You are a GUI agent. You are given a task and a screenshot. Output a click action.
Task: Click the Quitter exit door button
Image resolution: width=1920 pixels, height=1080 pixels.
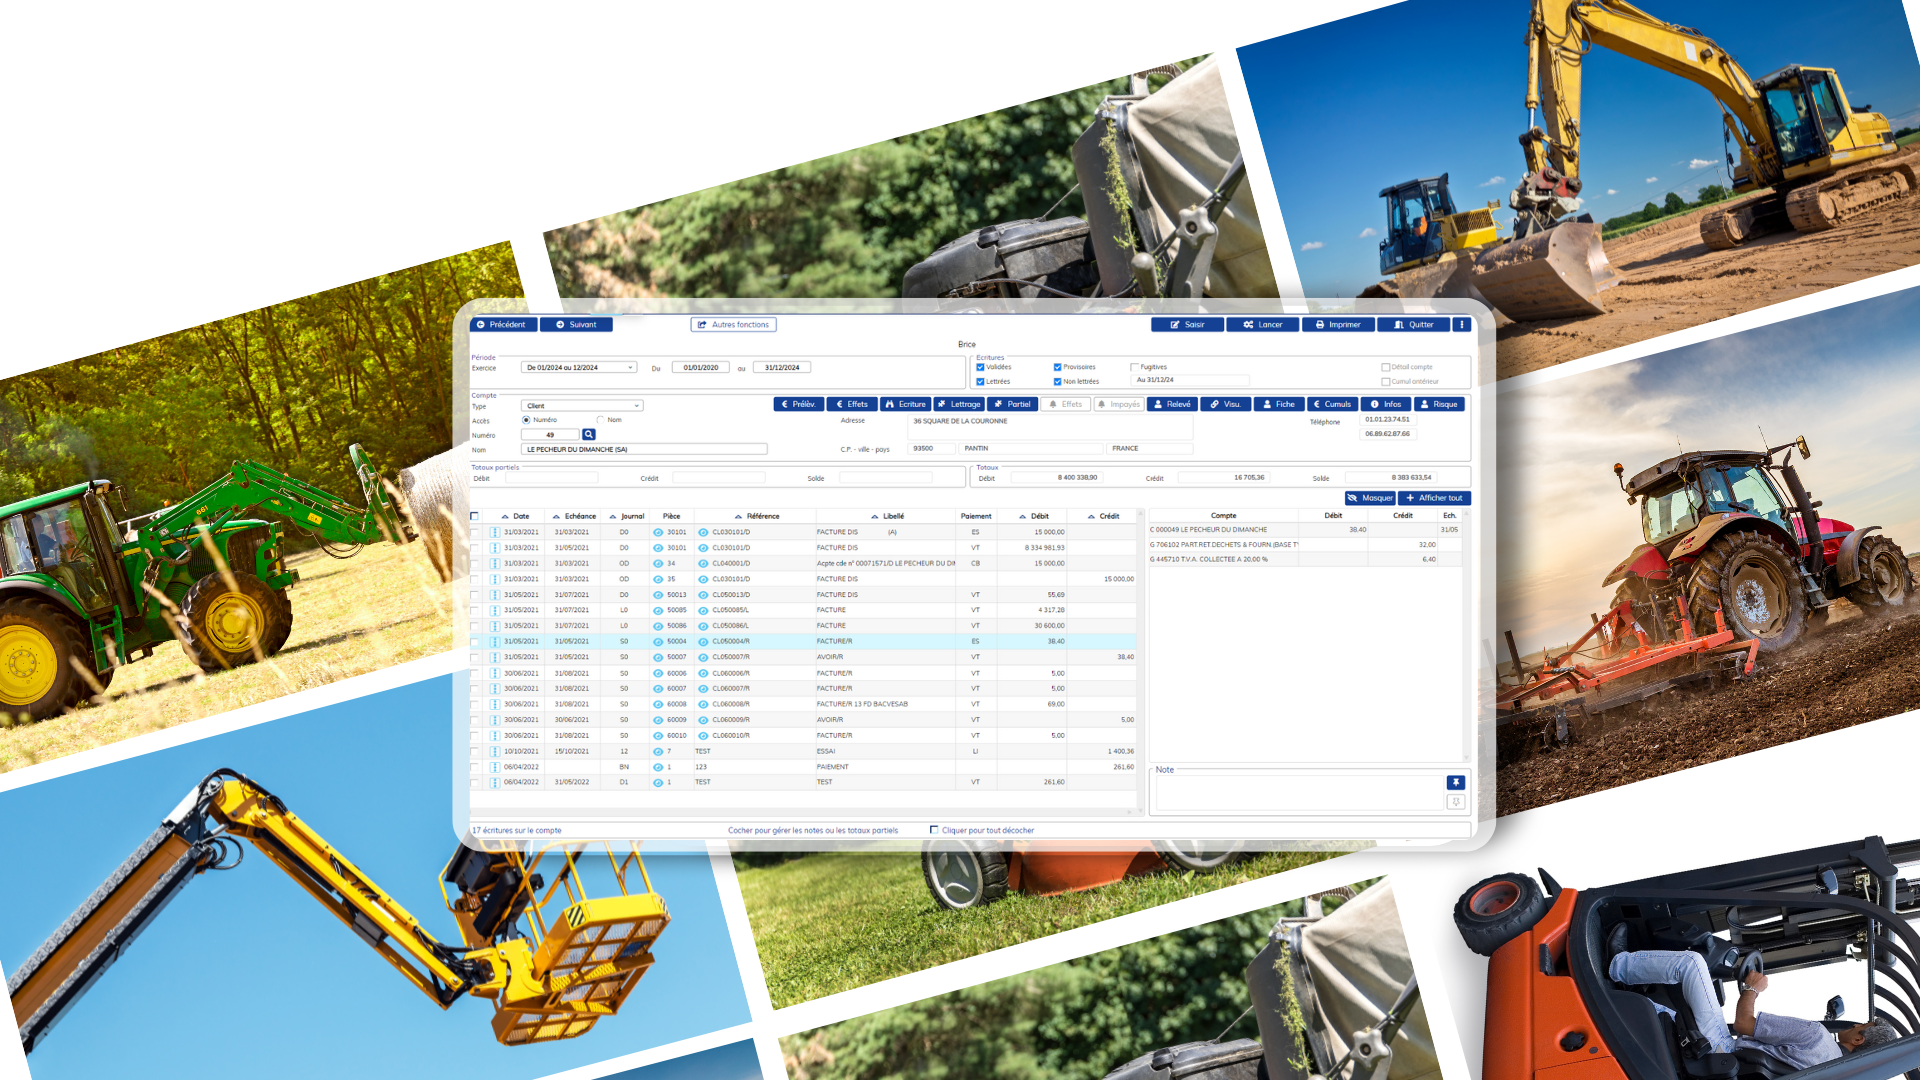tap(1414, 325)
